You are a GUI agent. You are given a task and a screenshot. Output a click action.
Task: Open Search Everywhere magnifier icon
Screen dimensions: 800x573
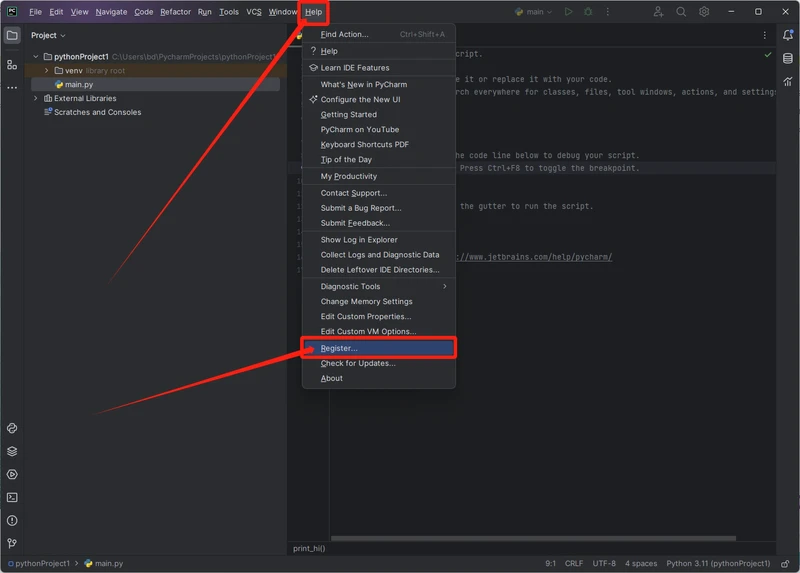click(x=681, y=12)
